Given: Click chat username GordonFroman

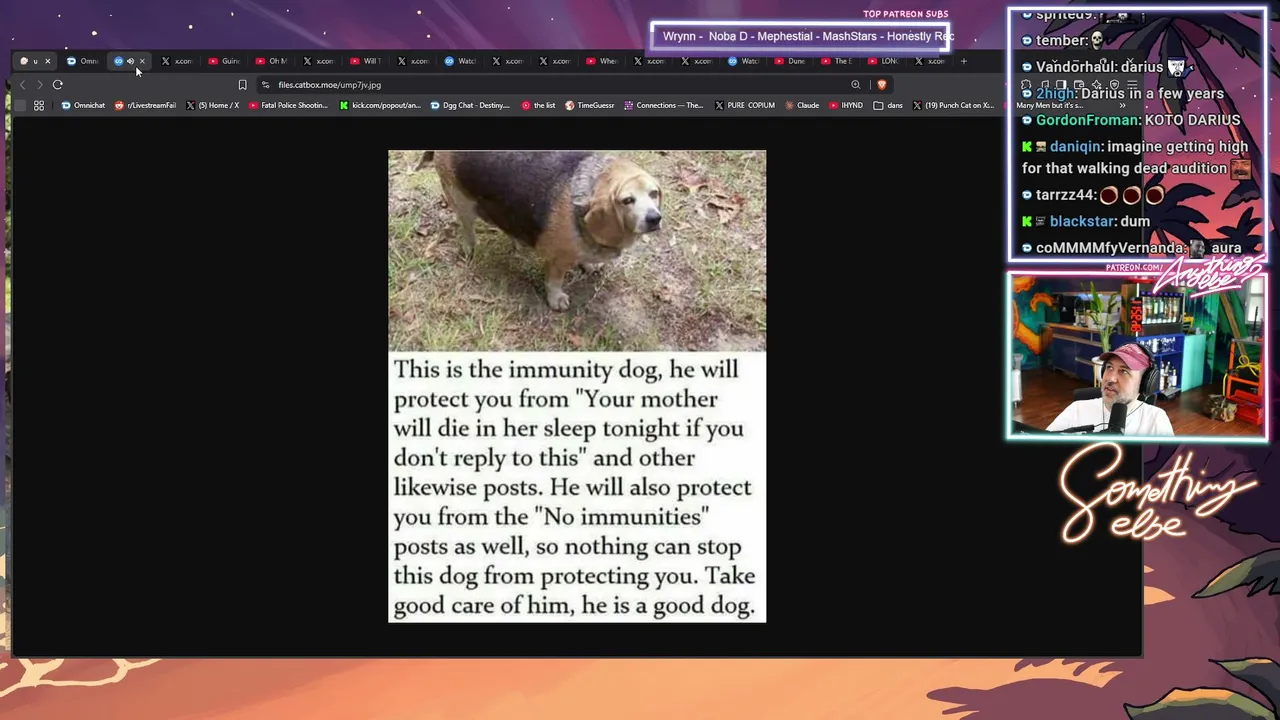Looking at the screenshot, I should pos(1087,120).
